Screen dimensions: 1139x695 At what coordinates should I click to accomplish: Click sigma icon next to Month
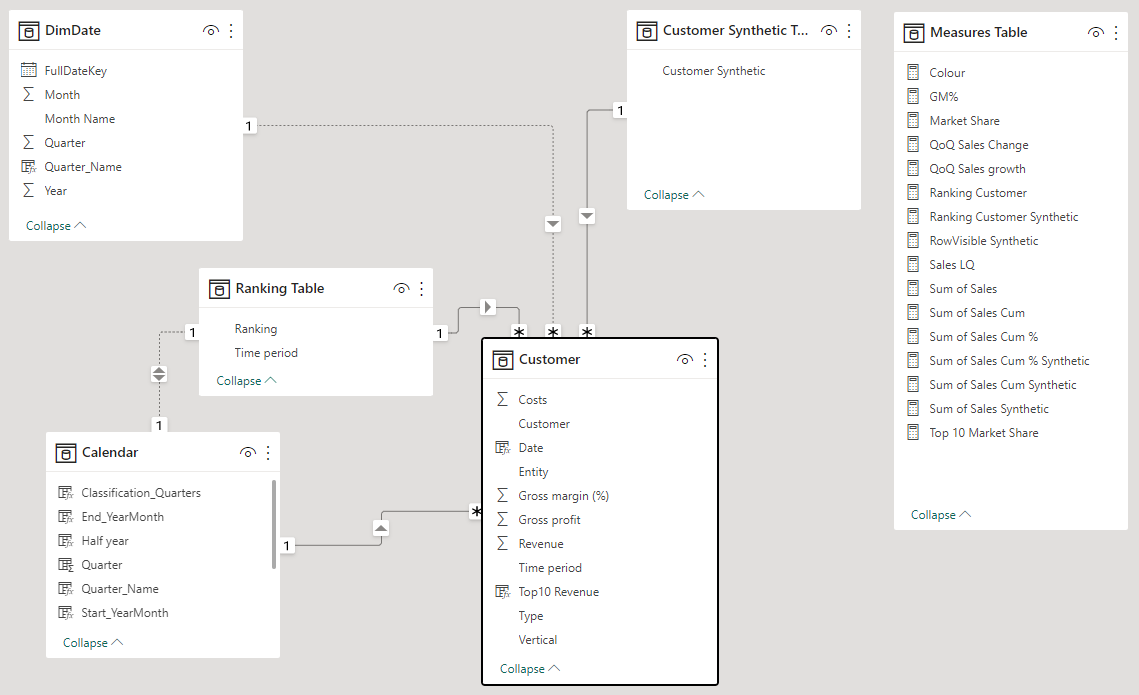click(28, 94)
